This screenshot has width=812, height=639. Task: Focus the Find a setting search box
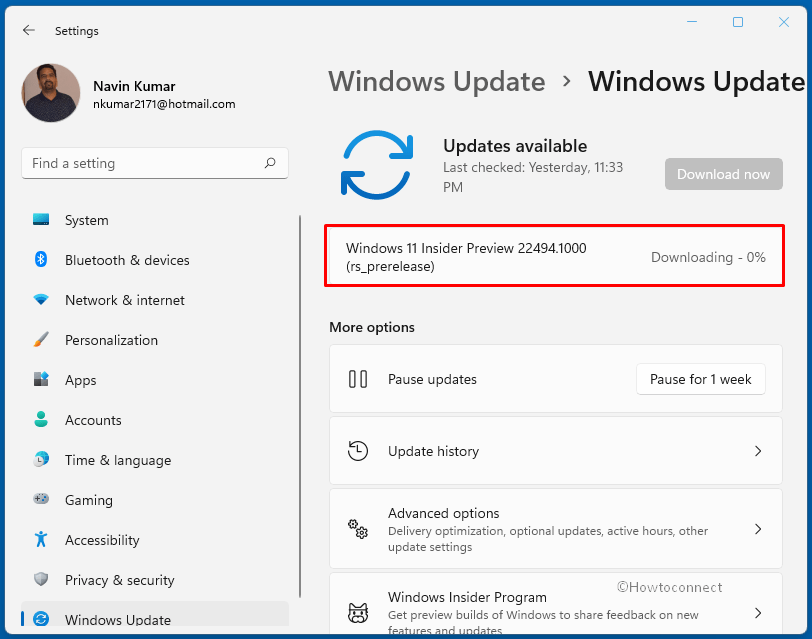155,163
